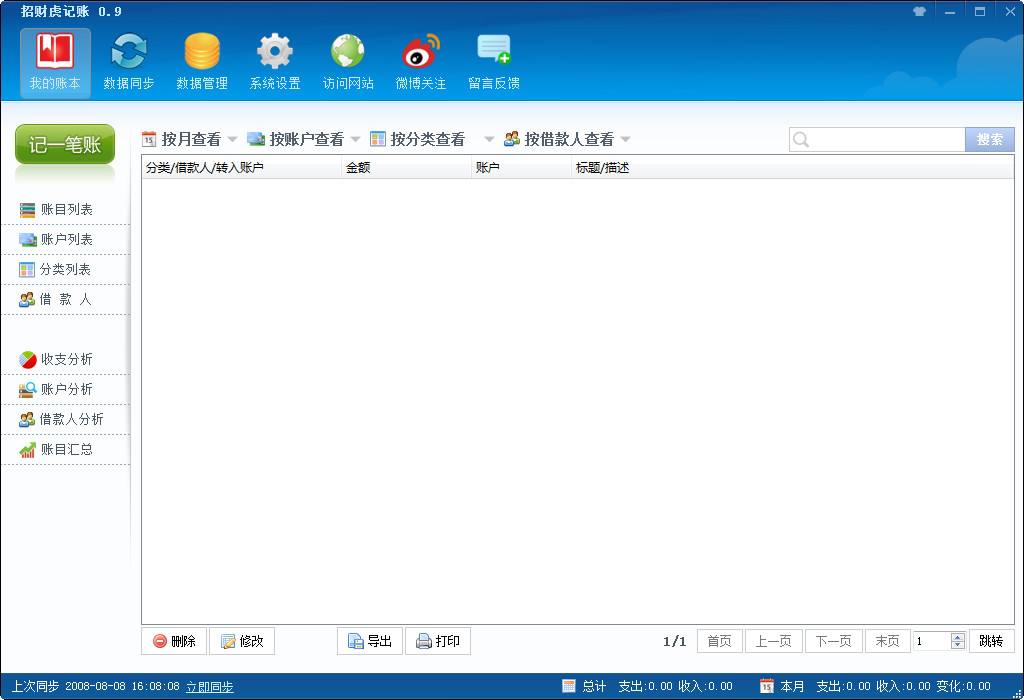Click the 访问网站 globe icon
Image resolution: width=1024 pixels, height=700 pixels.
(x=348, y=51)
